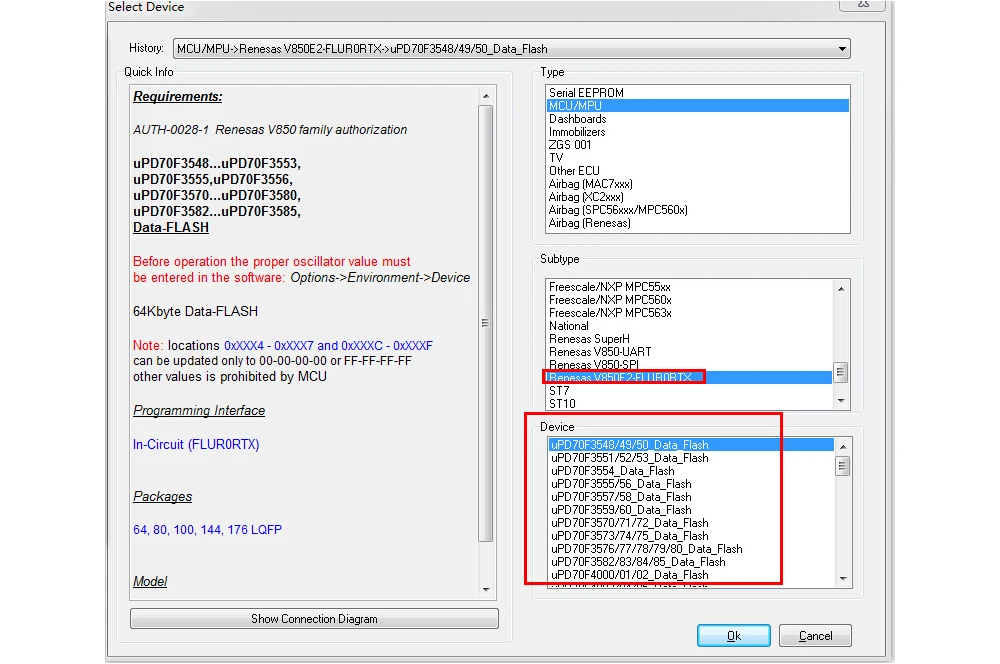Screen dimensions: 1000x664
Task: Select device uPD70F3554_Data_Flash
Action: tap(691, 471)
